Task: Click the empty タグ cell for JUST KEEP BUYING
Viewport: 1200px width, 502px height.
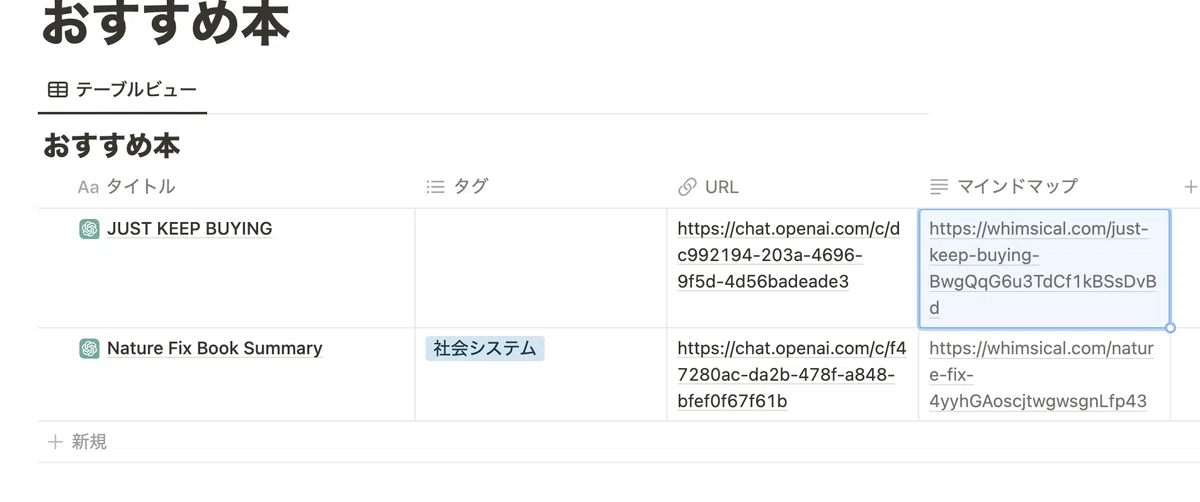Action: [x=541, y=268]
